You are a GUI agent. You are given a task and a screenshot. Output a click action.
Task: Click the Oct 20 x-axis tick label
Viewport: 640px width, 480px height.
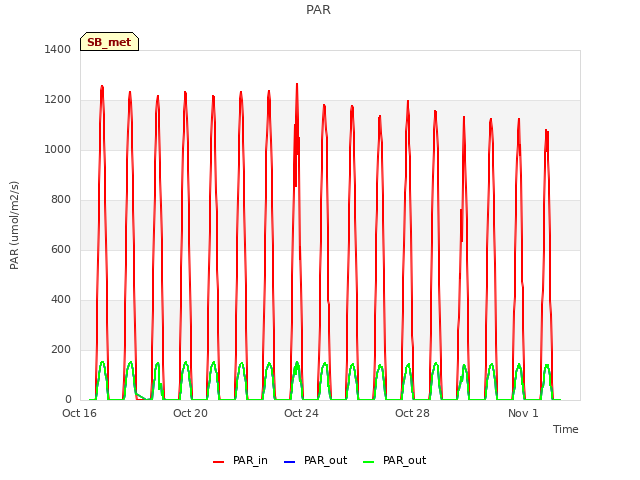[190, 413]
